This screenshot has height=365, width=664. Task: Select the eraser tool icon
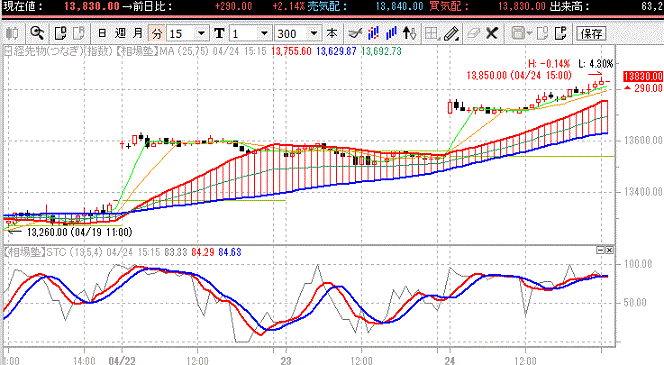click(x=473, y=33)
